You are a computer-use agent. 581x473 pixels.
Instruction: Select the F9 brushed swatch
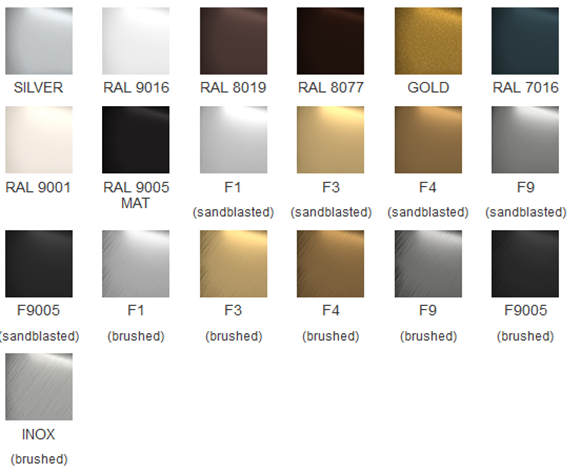point(428,264)
